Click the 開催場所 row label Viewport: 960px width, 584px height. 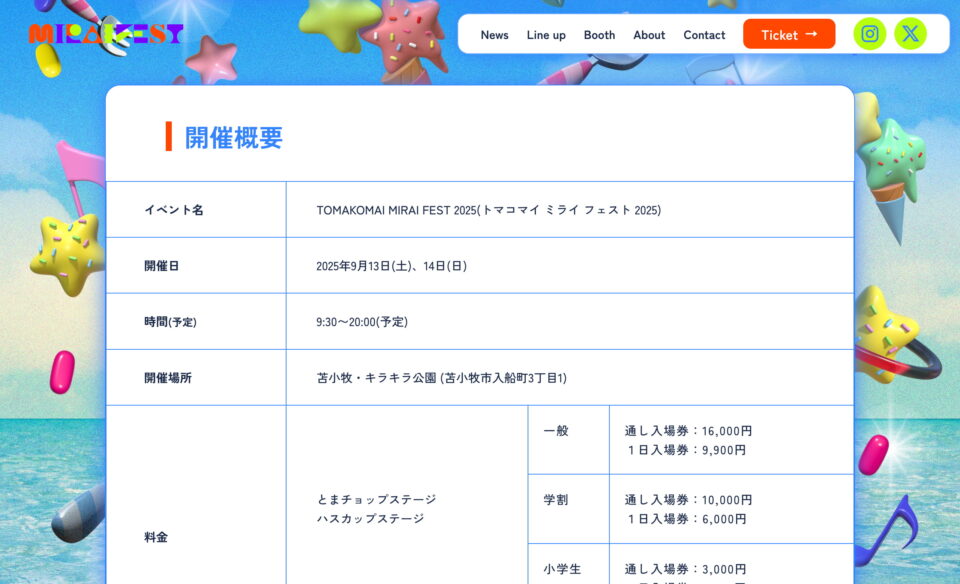pyautogui.click(x=168, y=378)
